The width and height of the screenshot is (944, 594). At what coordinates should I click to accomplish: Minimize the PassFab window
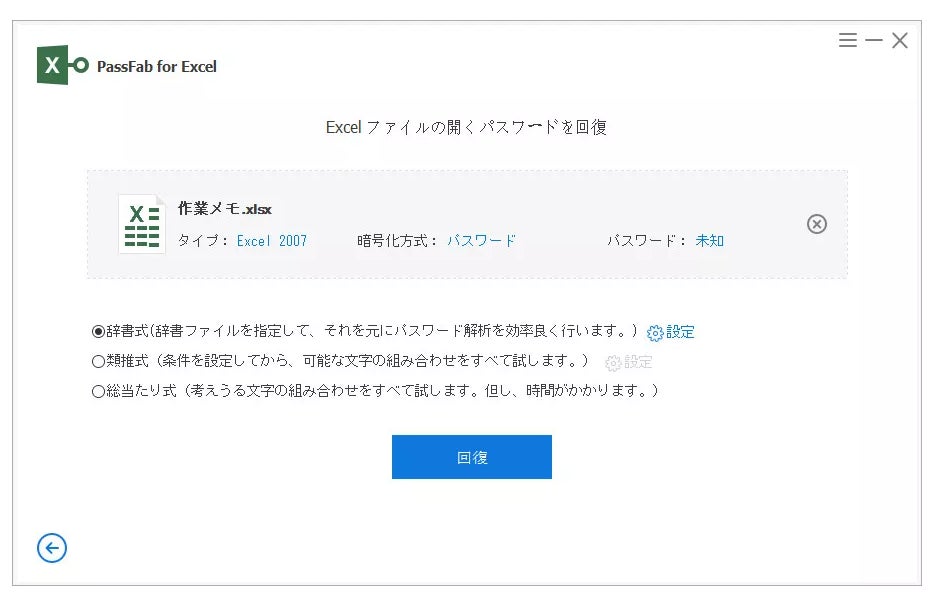(874, 40)
